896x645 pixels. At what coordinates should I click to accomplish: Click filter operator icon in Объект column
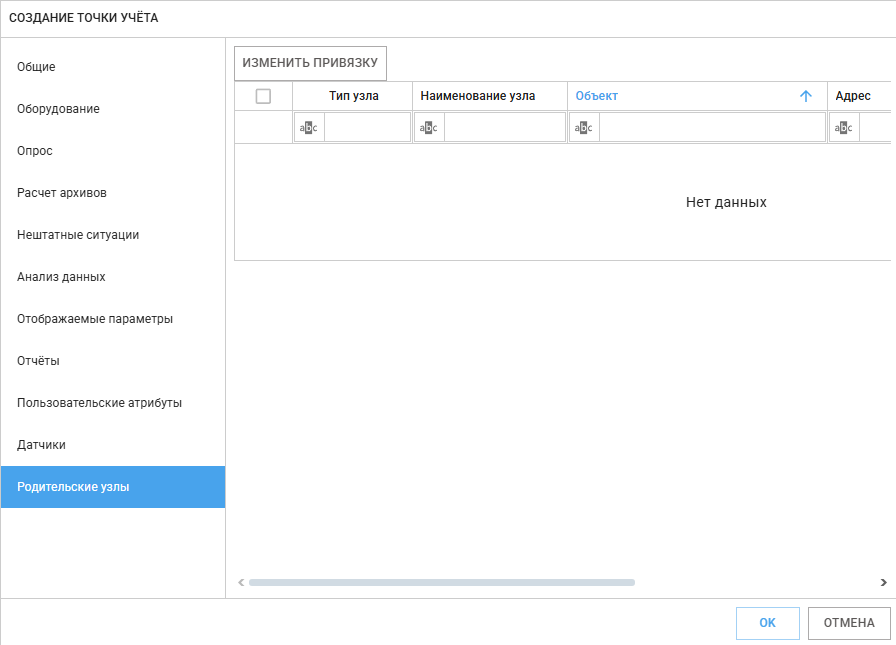click(584, 128)
